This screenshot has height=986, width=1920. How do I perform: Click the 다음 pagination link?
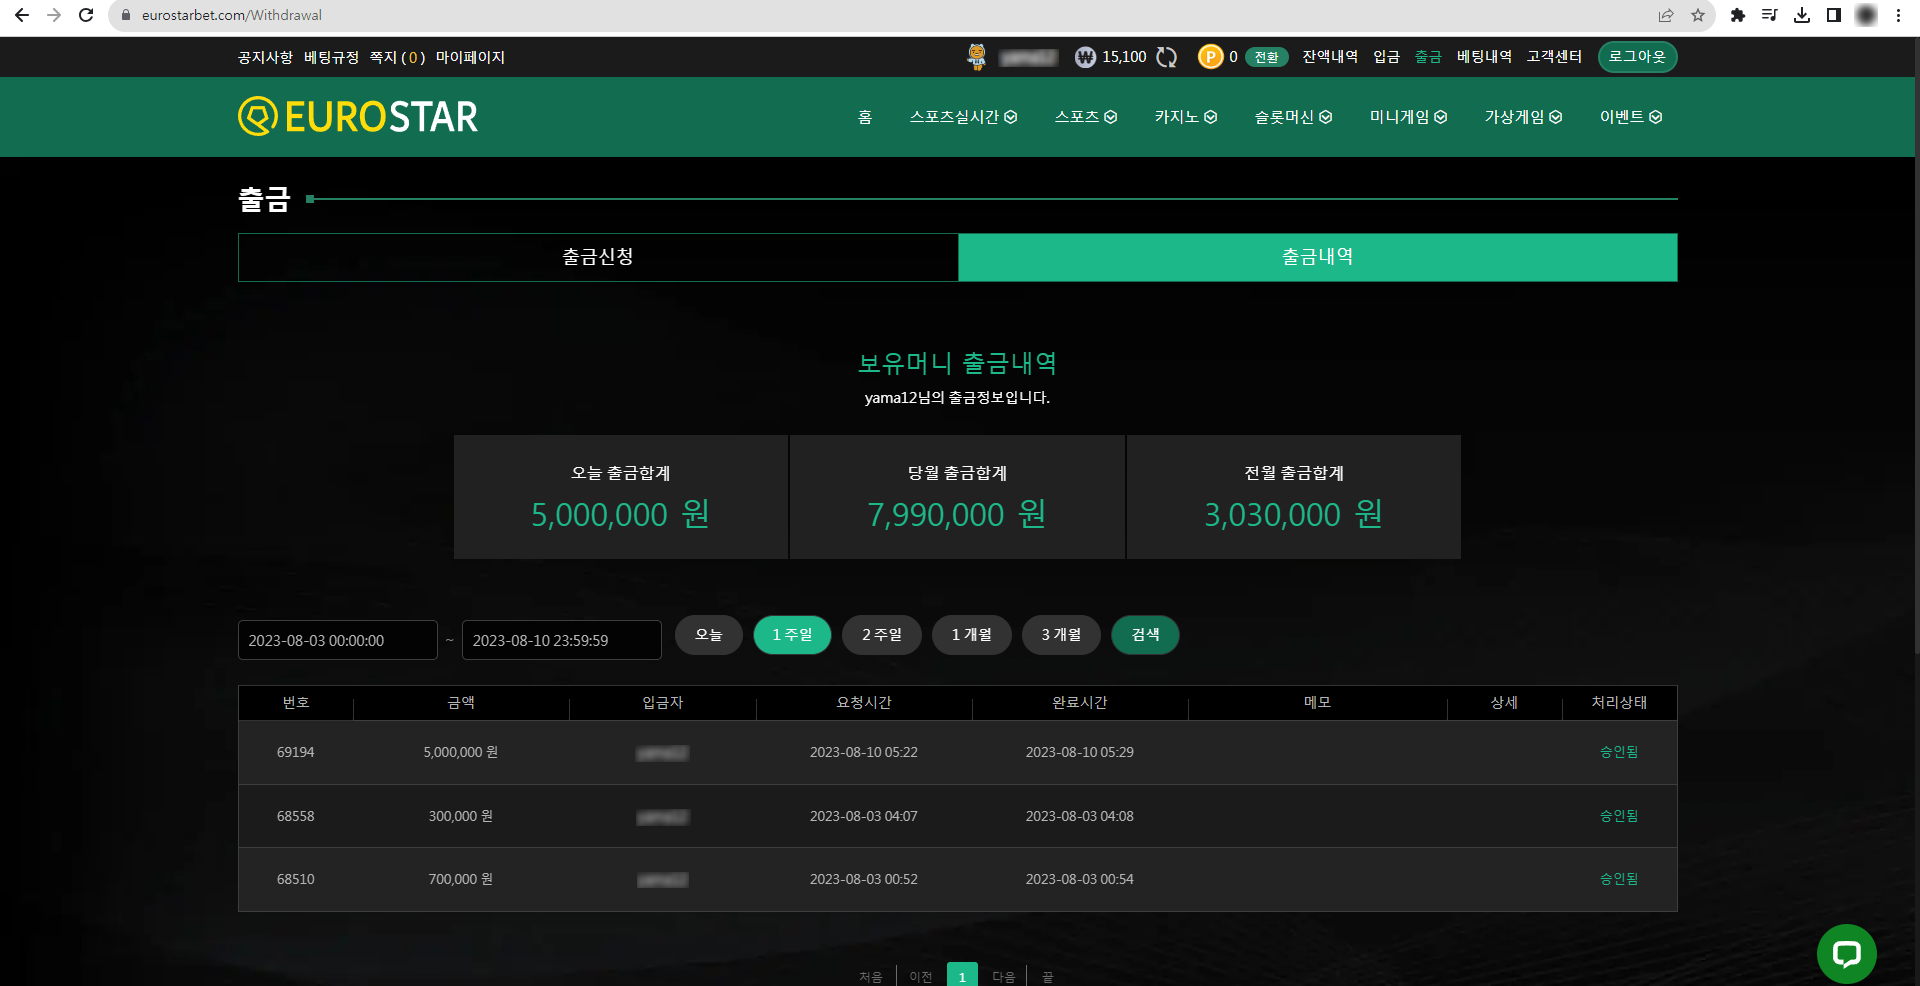1004,977
